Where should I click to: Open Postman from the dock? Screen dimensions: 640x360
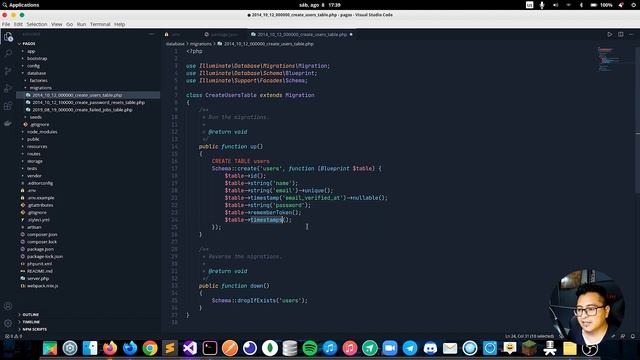coord(230,348)
